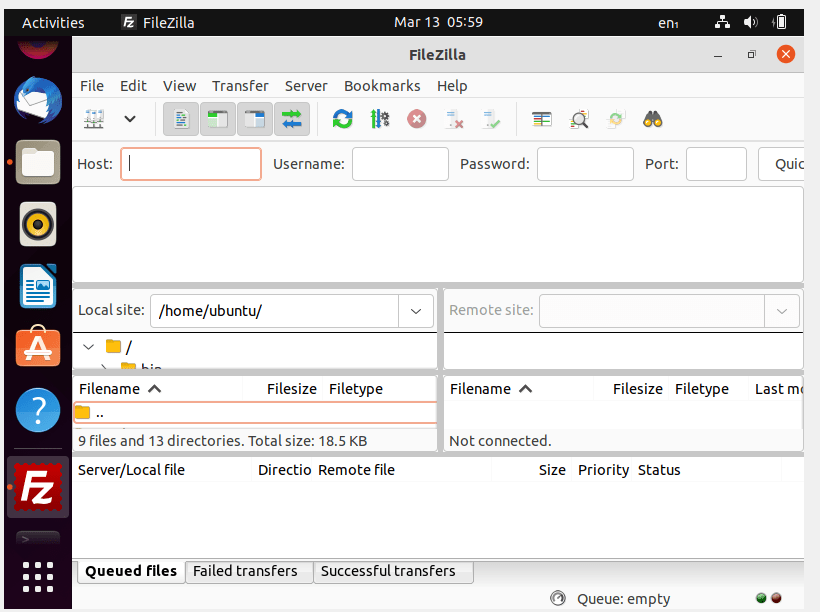Switch to the Queued files tab

(131, 571)
